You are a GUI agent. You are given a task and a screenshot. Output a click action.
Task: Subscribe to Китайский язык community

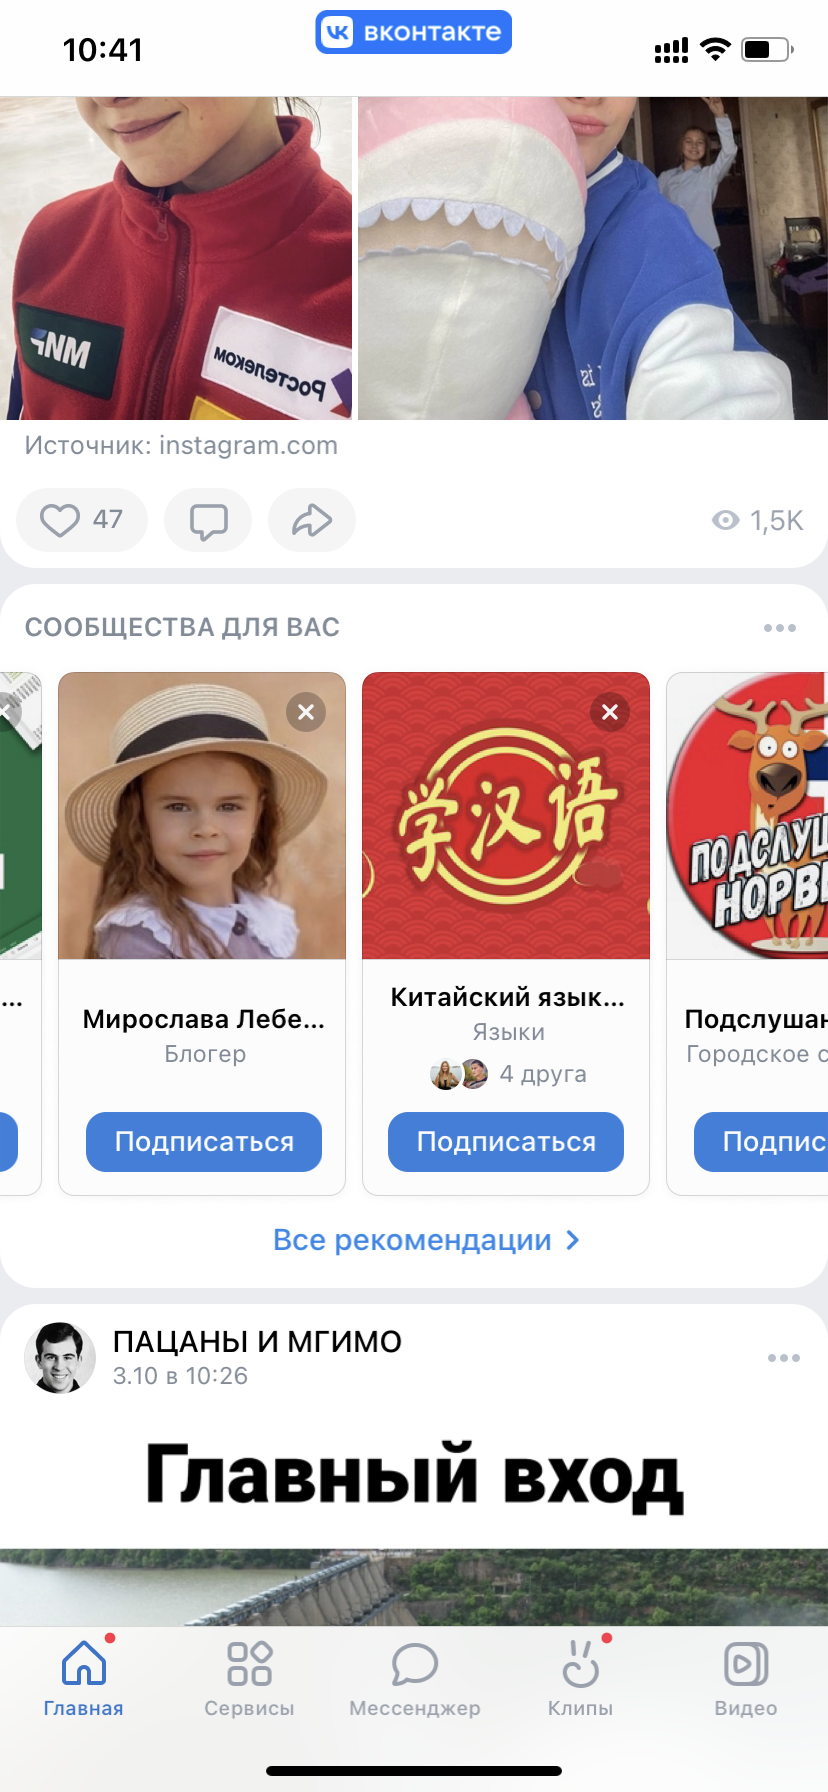coord(506,1142)
